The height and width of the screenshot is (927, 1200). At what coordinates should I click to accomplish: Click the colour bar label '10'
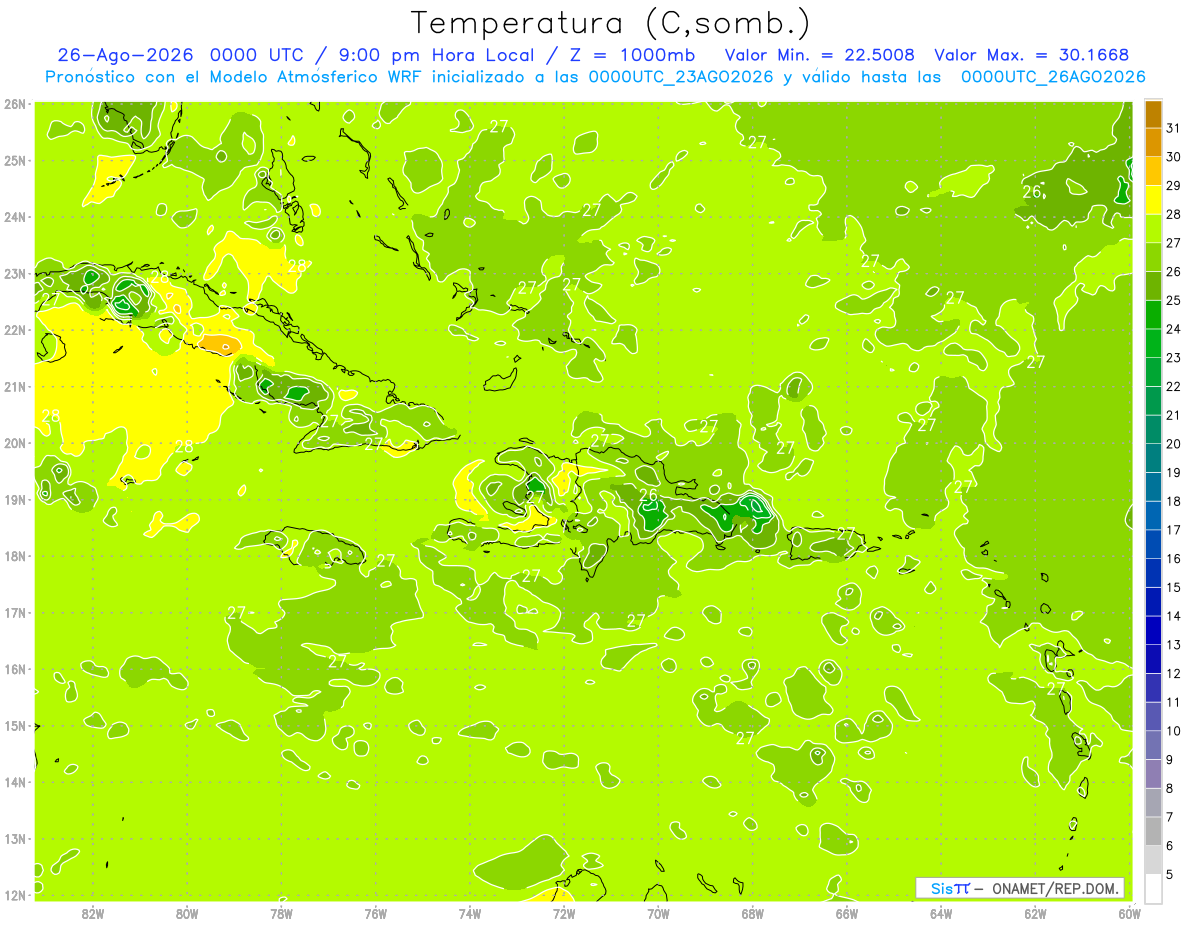tap(1173, 731)
